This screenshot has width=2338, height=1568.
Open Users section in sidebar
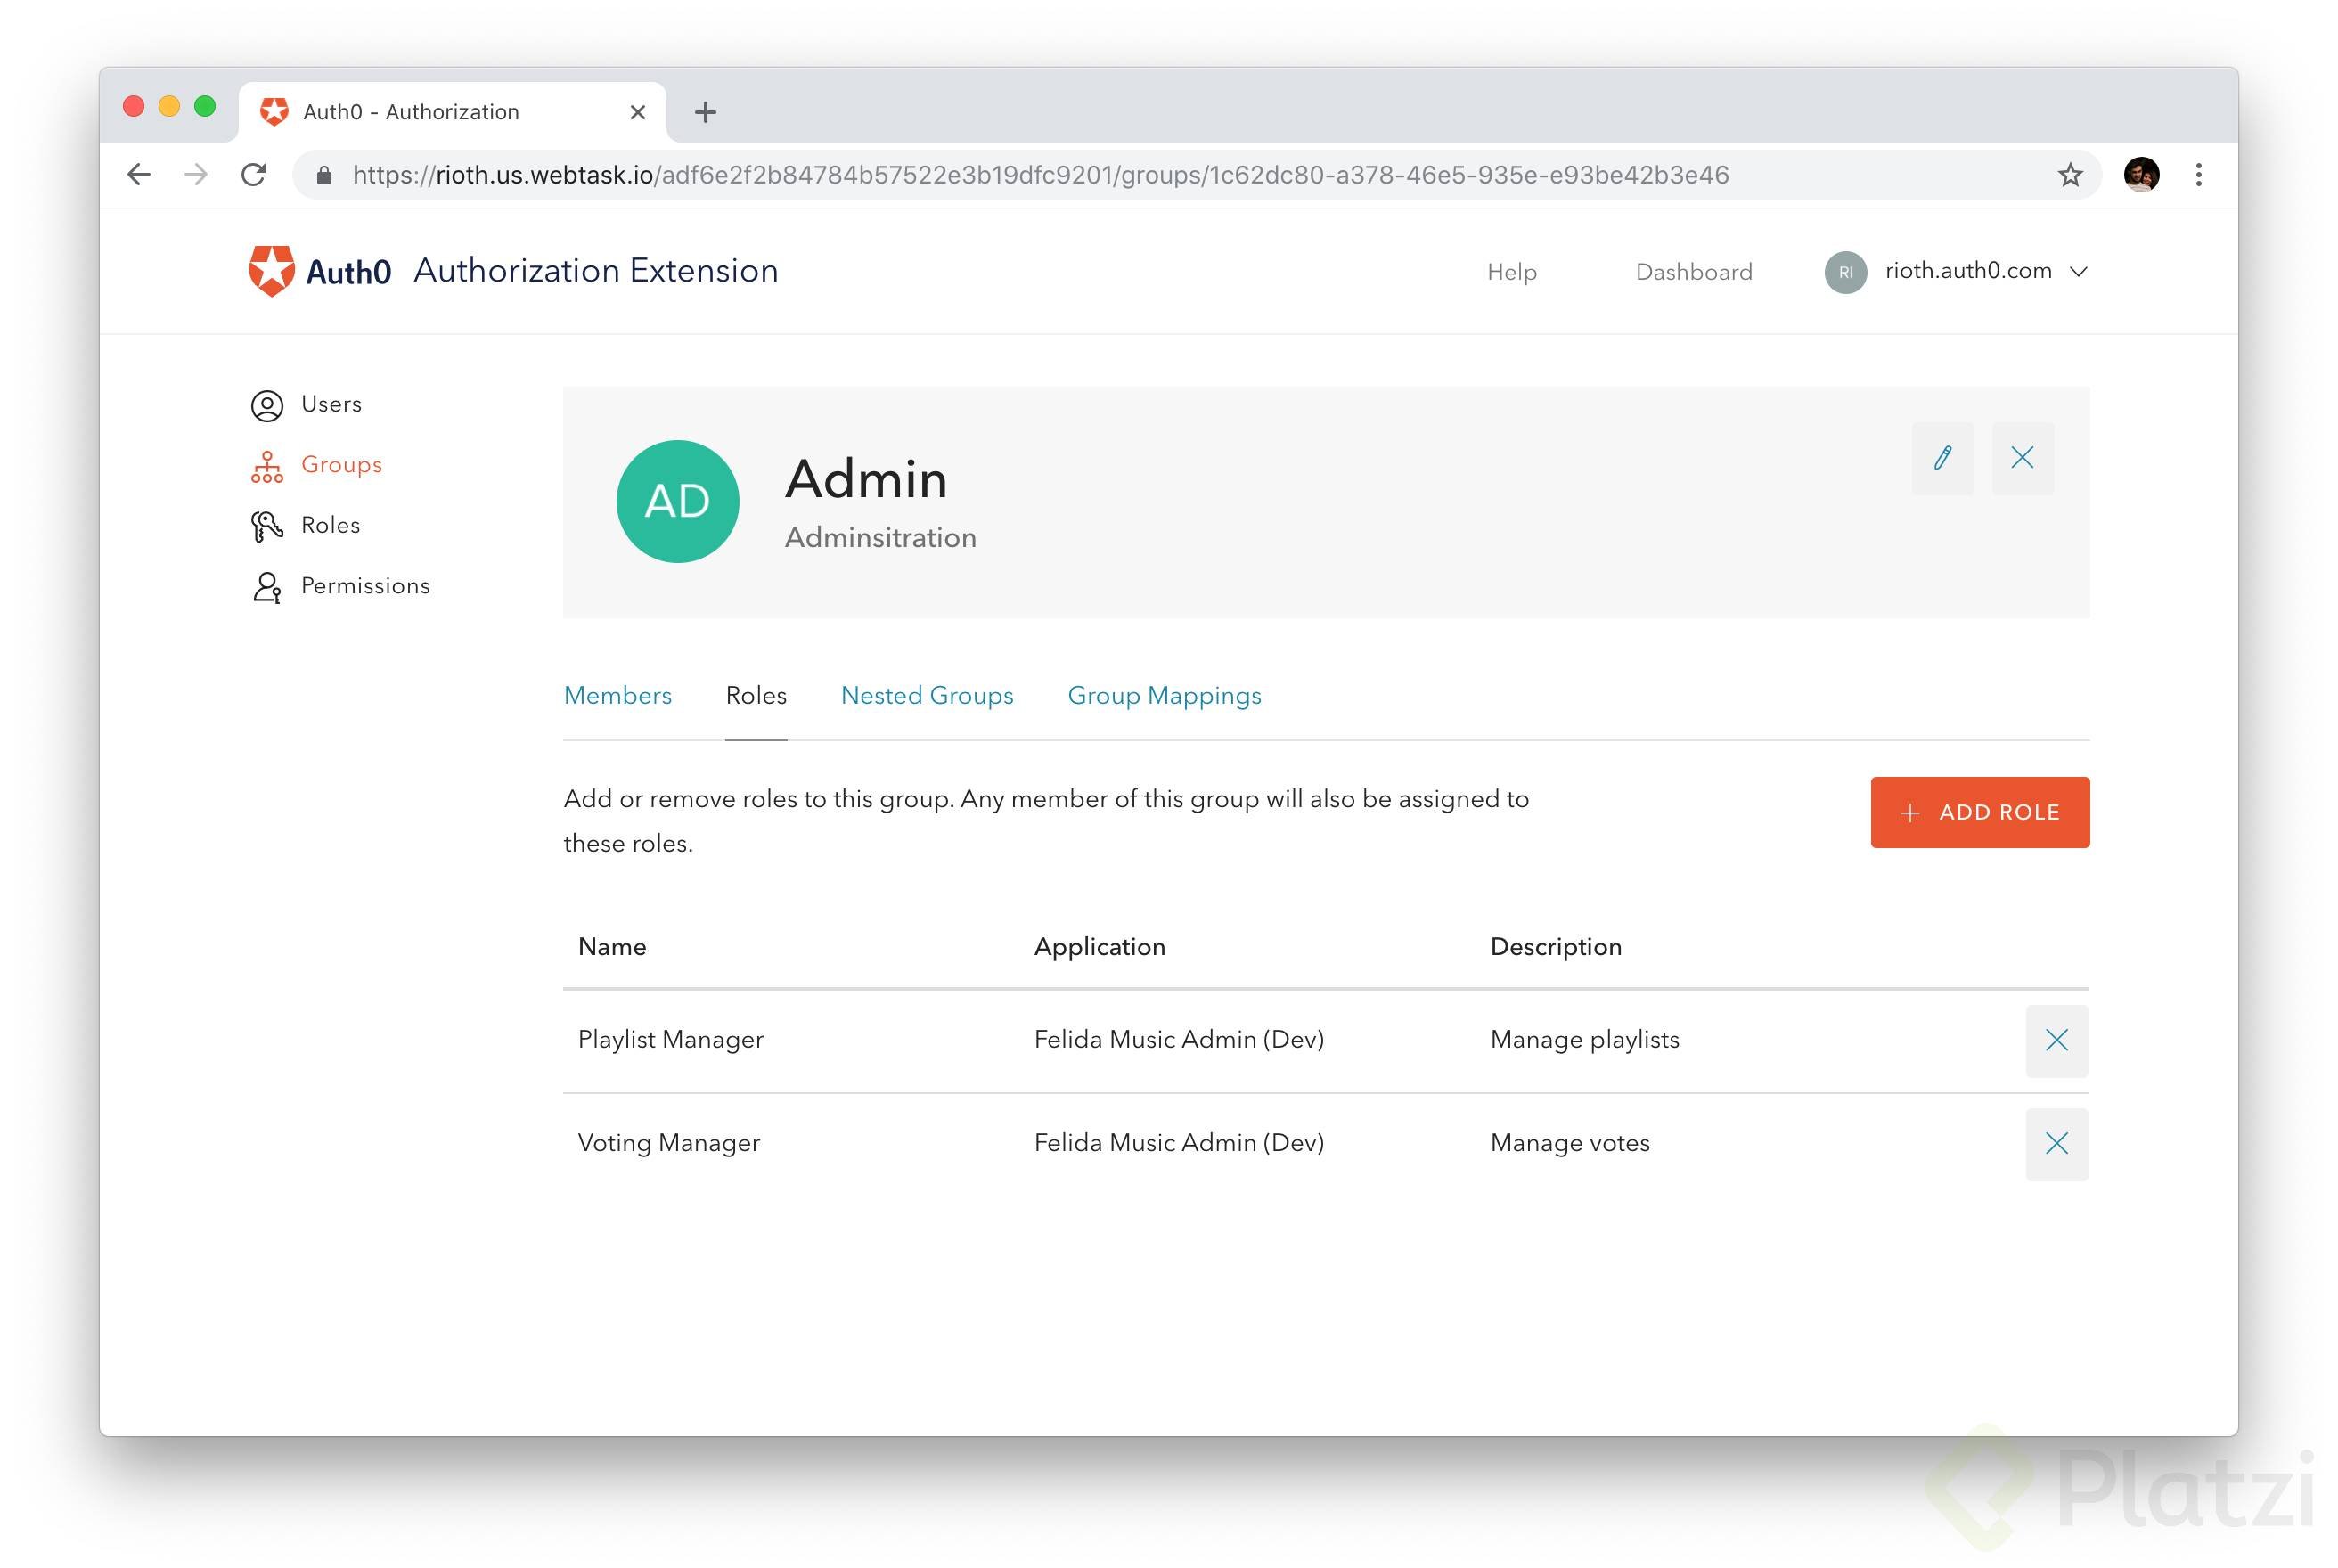click(330, 404)
